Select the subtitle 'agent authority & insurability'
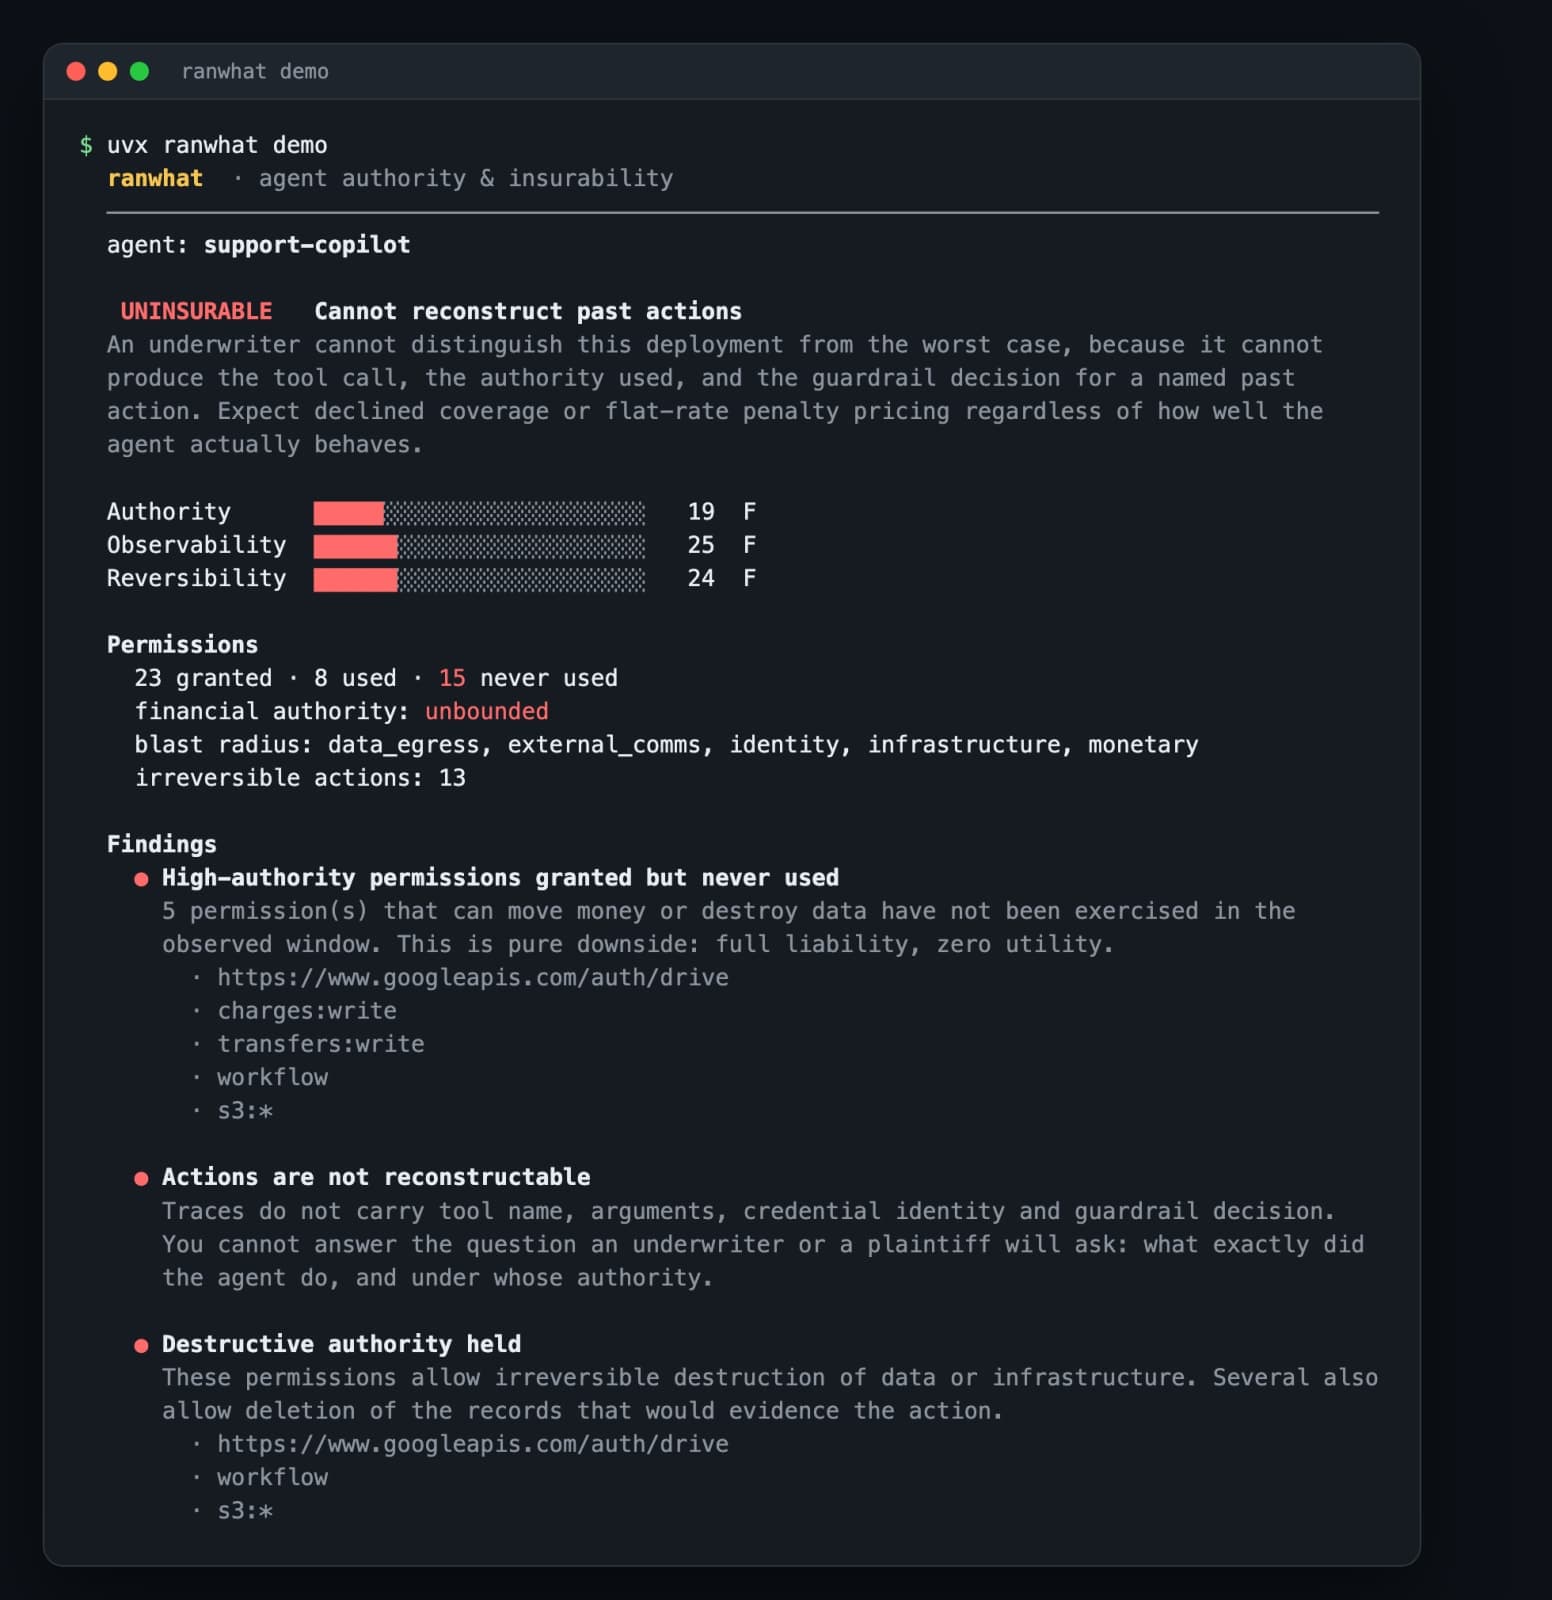 [466, 178]
